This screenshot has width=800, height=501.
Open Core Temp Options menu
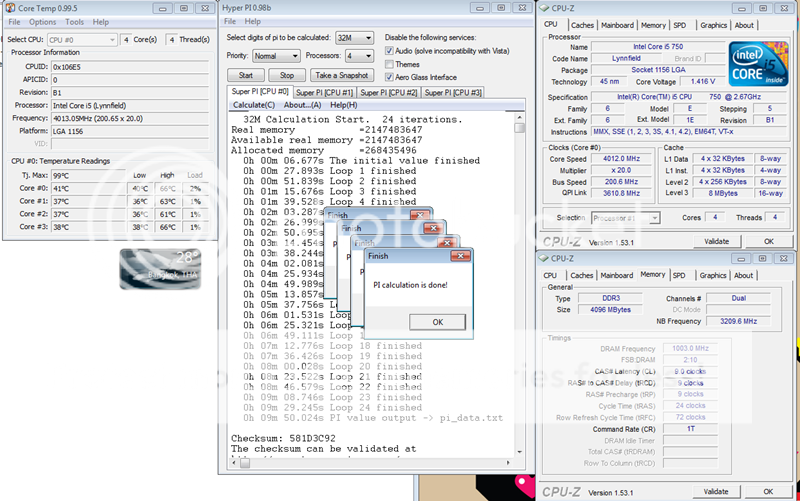[x=43, y=21]
